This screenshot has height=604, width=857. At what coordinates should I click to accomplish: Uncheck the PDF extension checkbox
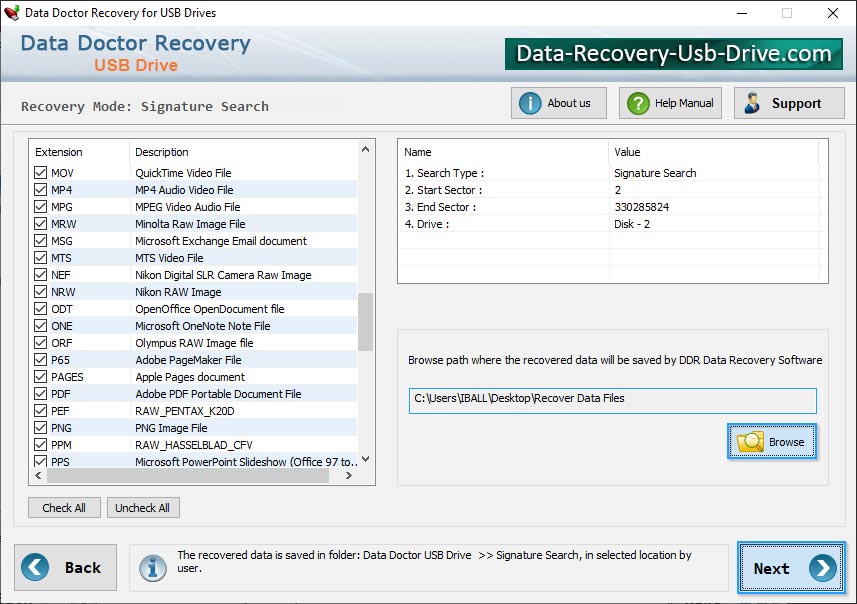pos(40,394)
